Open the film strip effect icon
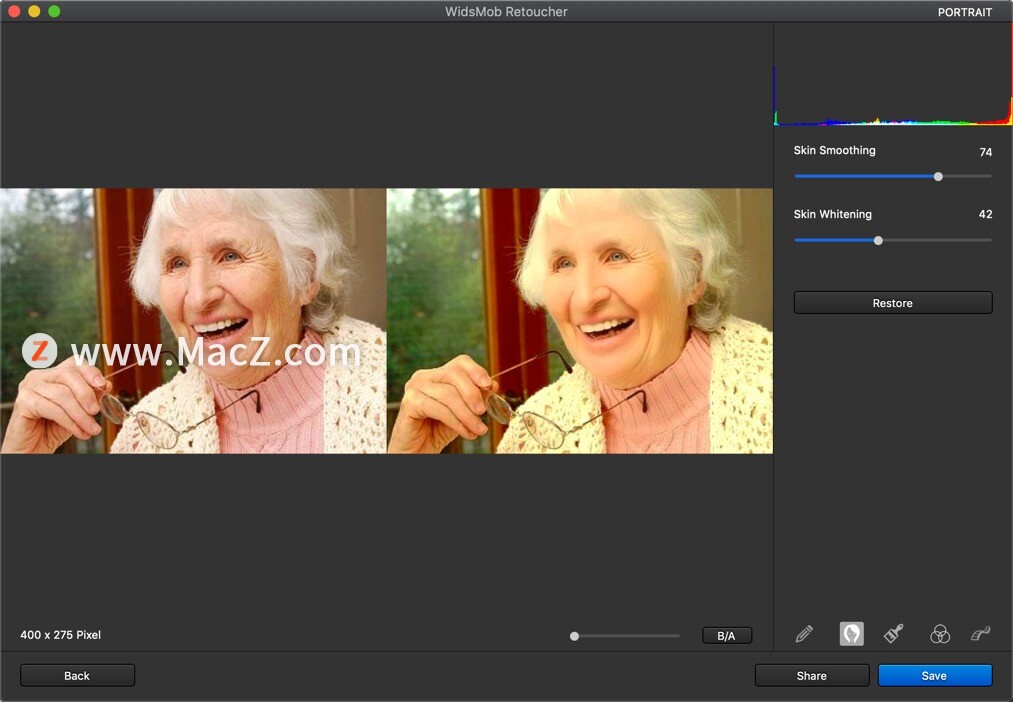The width and height of the screenshot is (1013, 702). (x=981, y=634)
